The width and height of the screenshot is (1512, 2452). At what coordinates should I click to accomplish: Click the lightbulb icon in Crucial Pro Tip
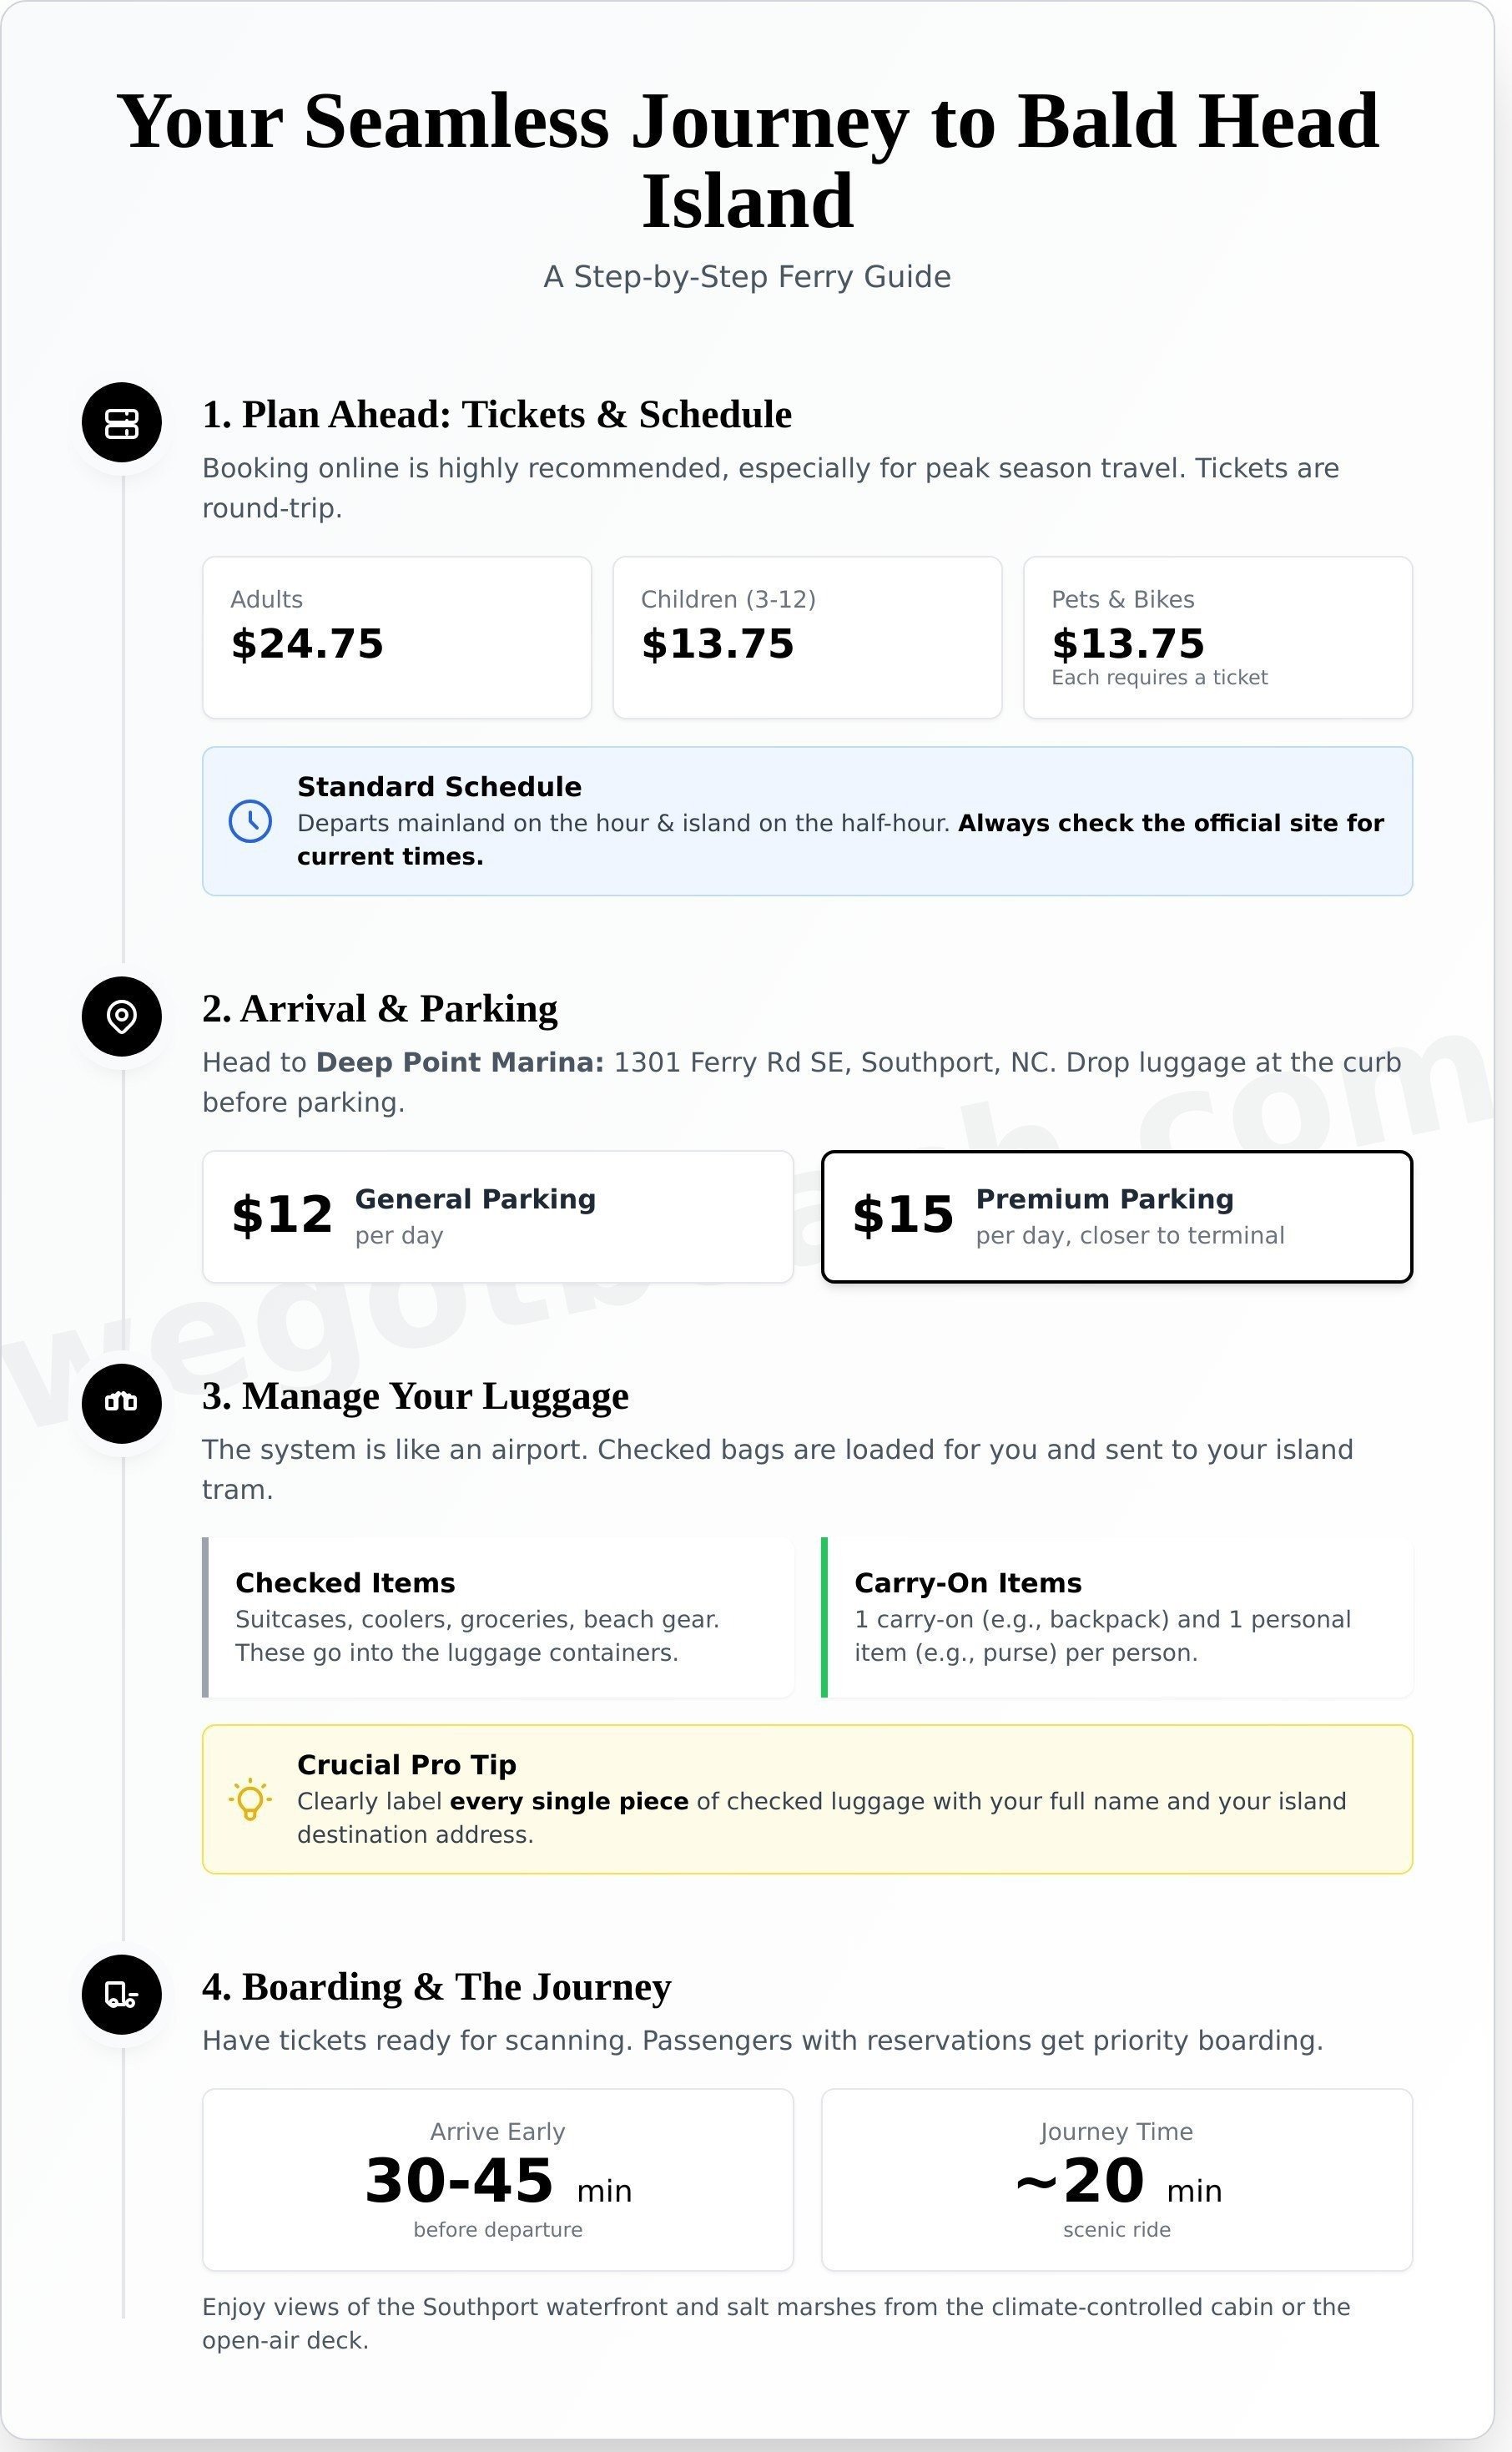pyautogui.click(x=250, y=1799)
